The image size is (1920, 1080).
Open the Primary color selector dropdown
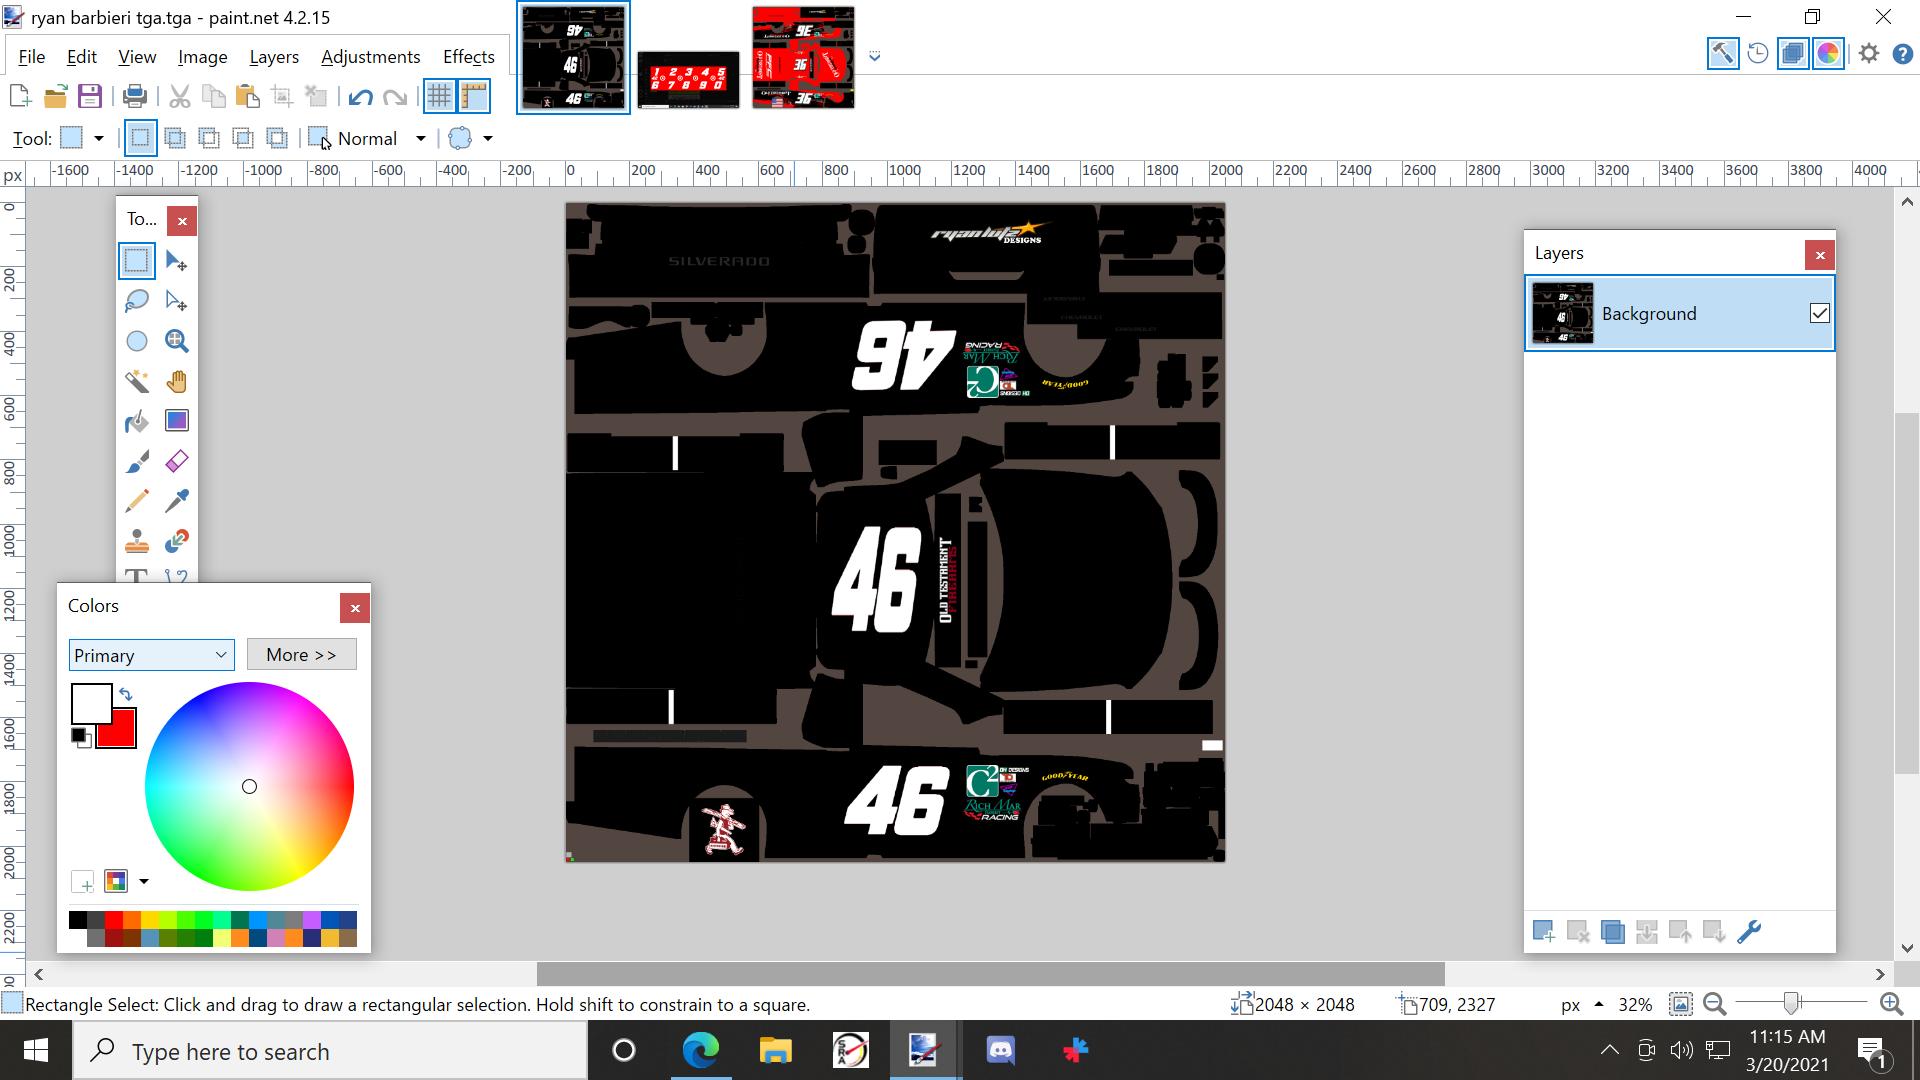[151, 655]
